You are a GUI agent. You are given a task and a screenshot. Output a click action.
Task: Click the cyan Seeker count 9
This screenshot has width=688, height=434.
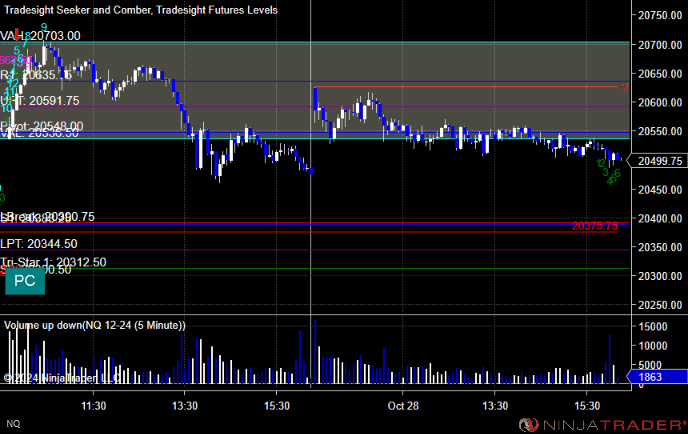(x=44, y=27)
